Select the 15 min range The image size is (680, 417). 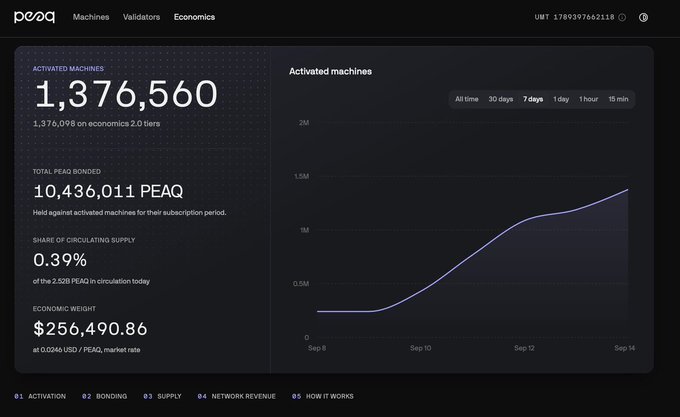(618, 99)
